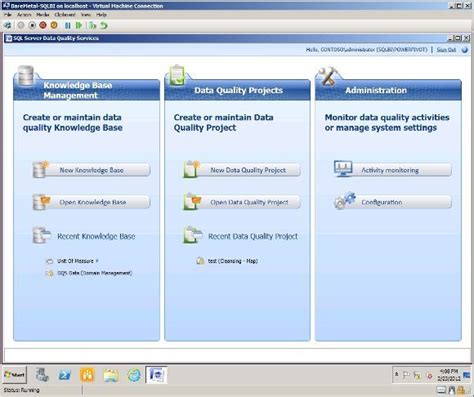Click the keyboard icon in VM status bar
This screenshot has width=474, height=397.
click(441, 390)
